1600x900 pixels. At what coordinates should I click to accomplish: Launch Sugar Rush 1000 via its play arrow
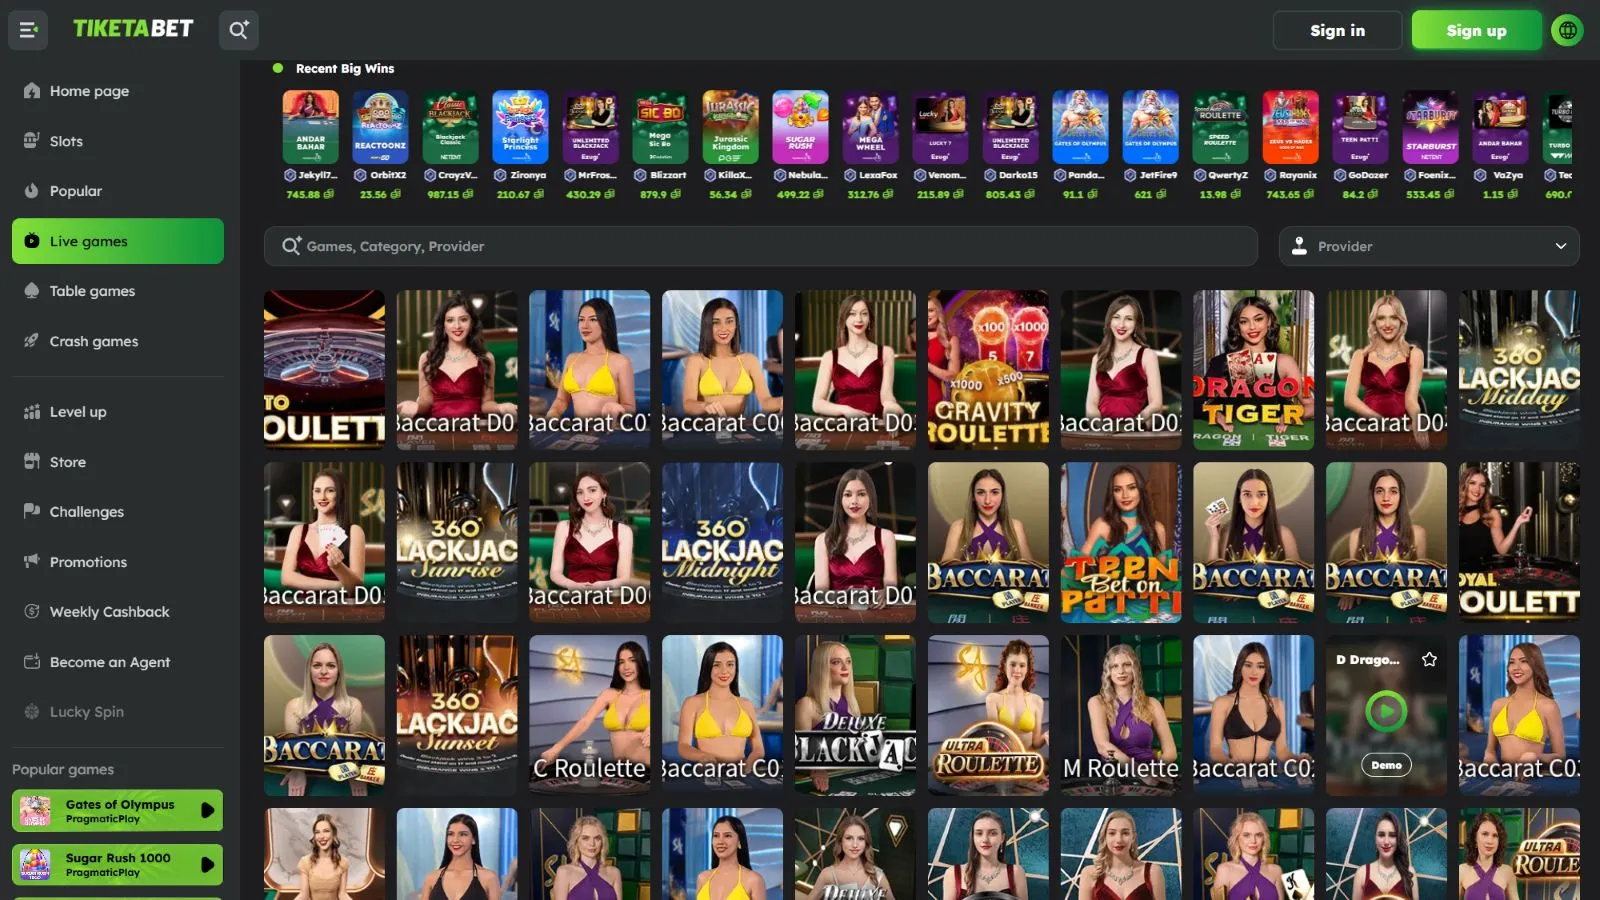[207, 864]
